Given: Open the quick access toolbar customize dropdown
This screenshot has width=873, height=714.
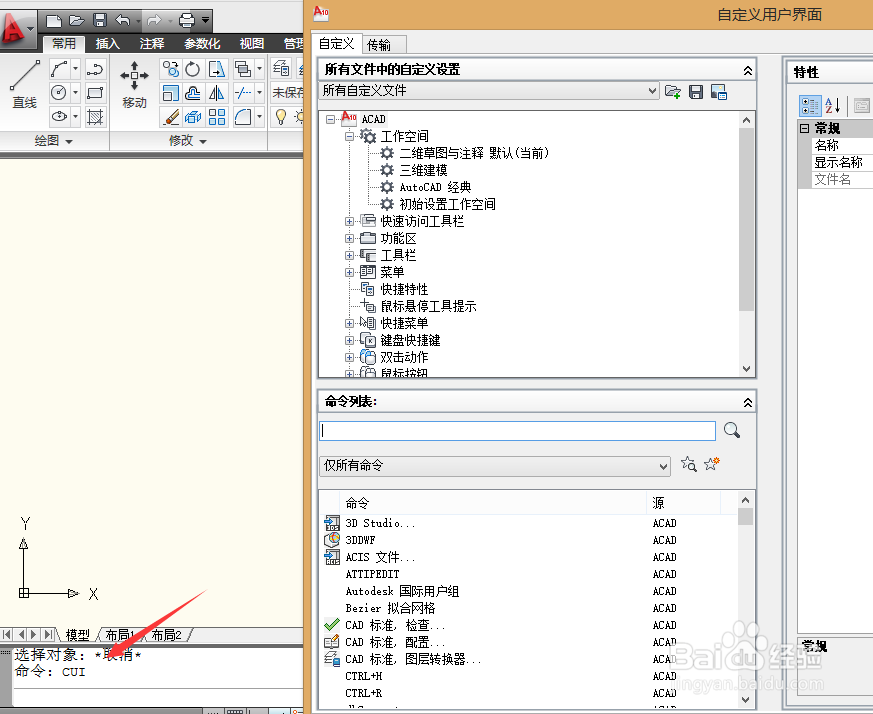Looking at the screenshot, I should 205,21.
